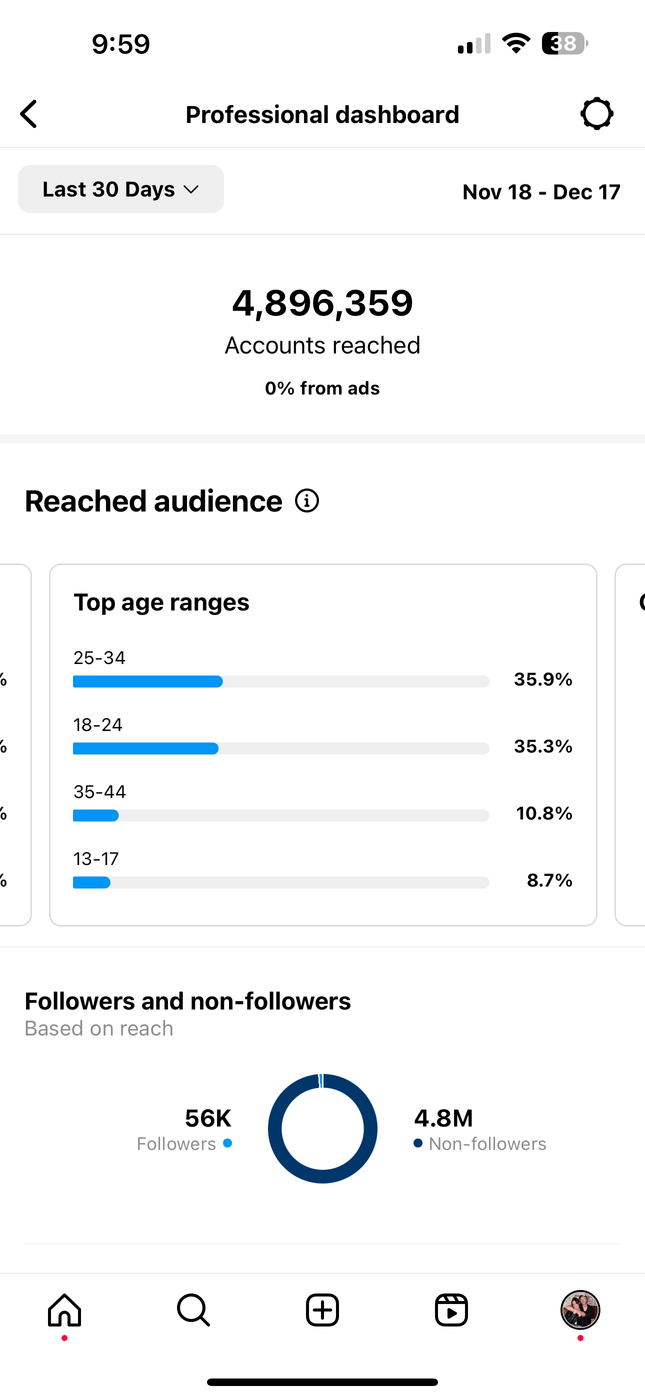
Task: Open the Reels icon
Action: [451, 1309]
